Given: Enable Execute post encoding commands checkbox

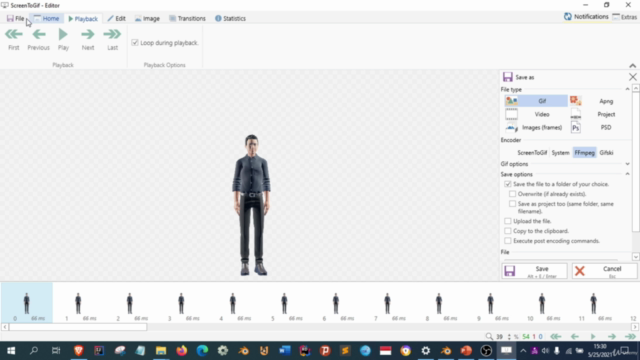Looking at the screenshot, I should (508, 241).
